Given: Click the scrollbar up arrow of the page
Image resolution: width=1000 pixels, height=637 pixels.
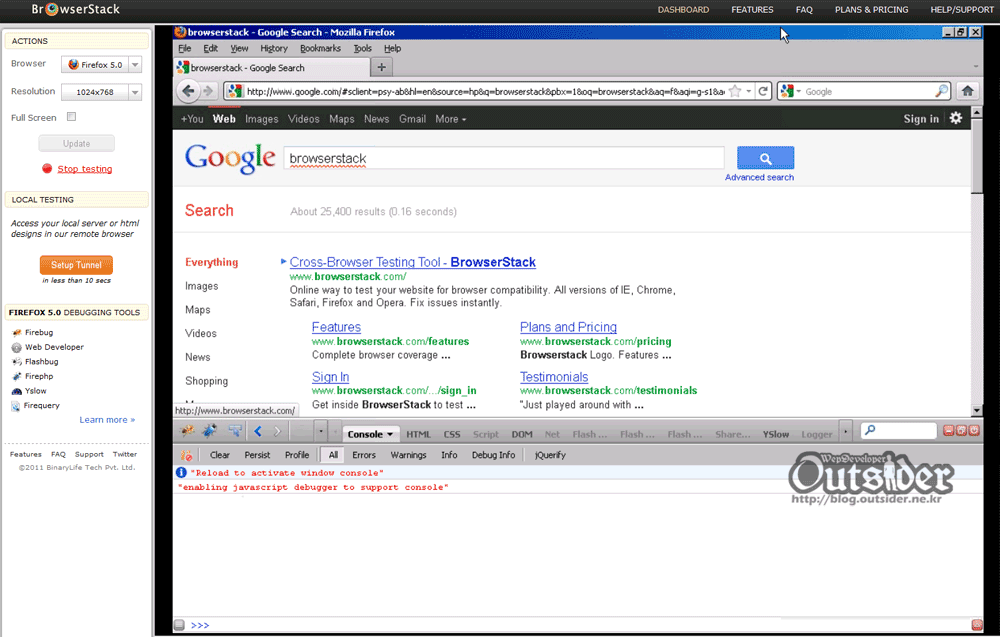Looking at the screenshot, I should tap(976, 112).
